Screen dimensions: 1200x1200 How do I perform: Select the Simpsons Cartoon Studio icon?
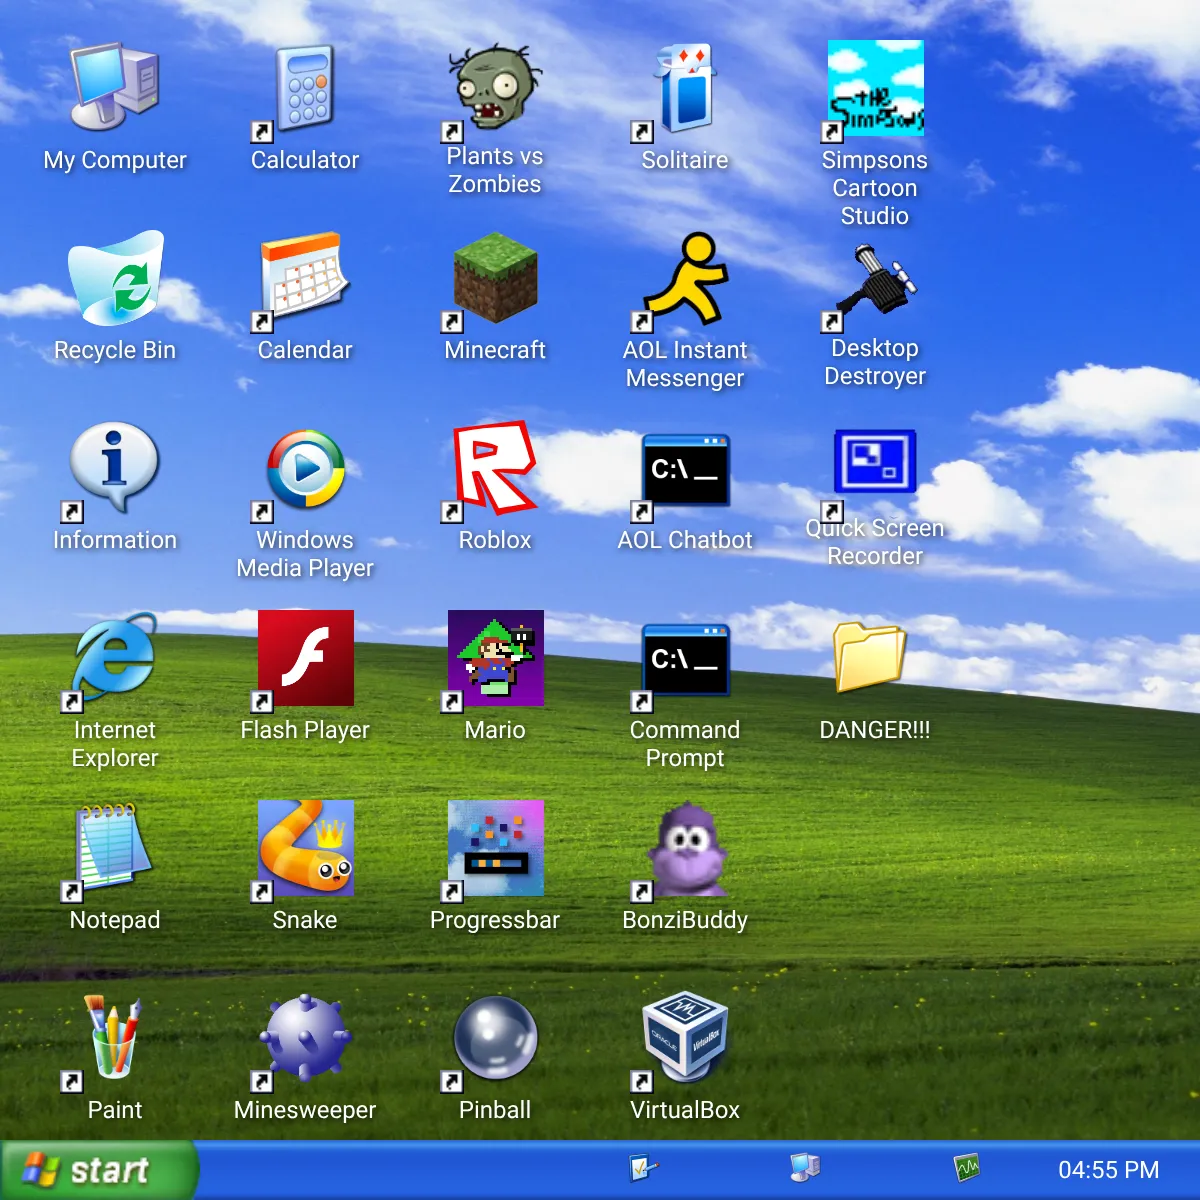875,88
